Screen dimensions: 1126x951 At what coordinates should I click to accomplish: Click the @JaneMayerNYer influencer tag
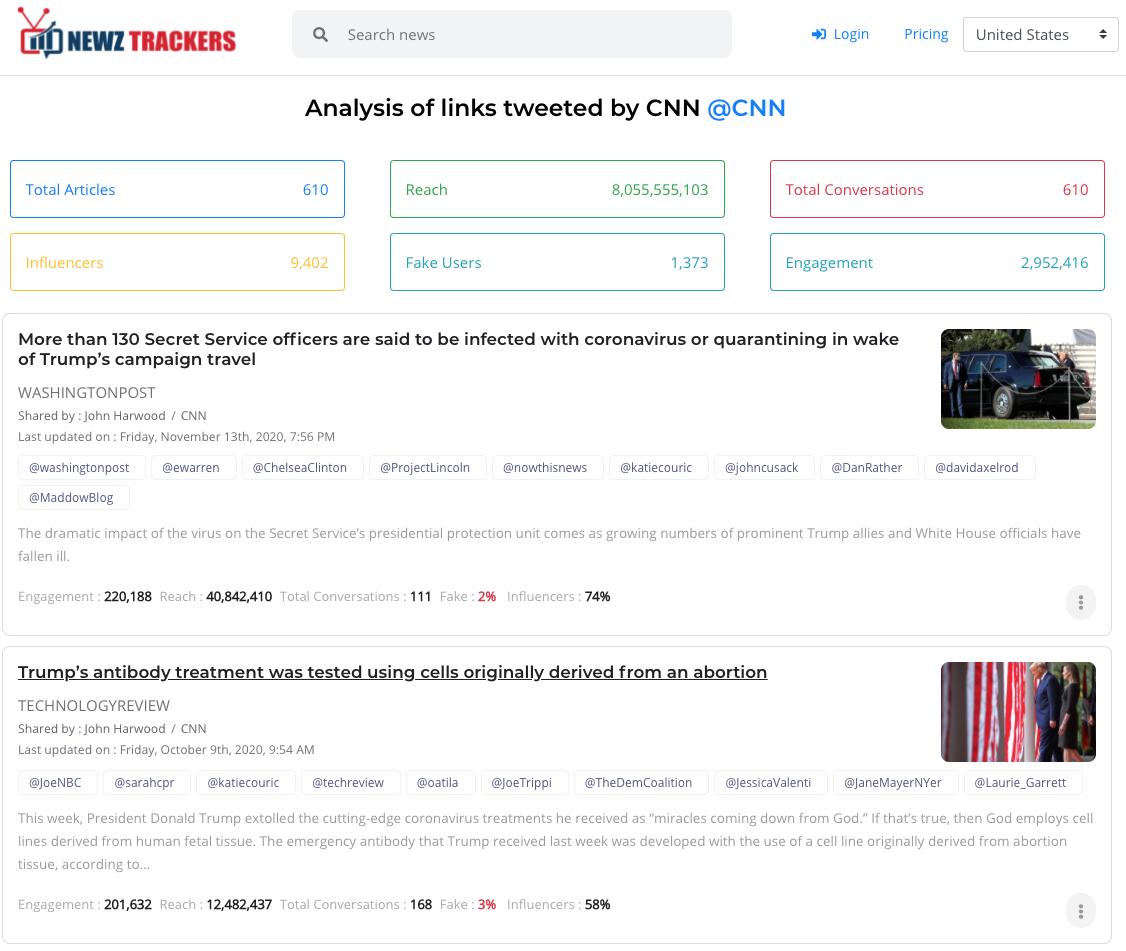click(x=895, y=783)
